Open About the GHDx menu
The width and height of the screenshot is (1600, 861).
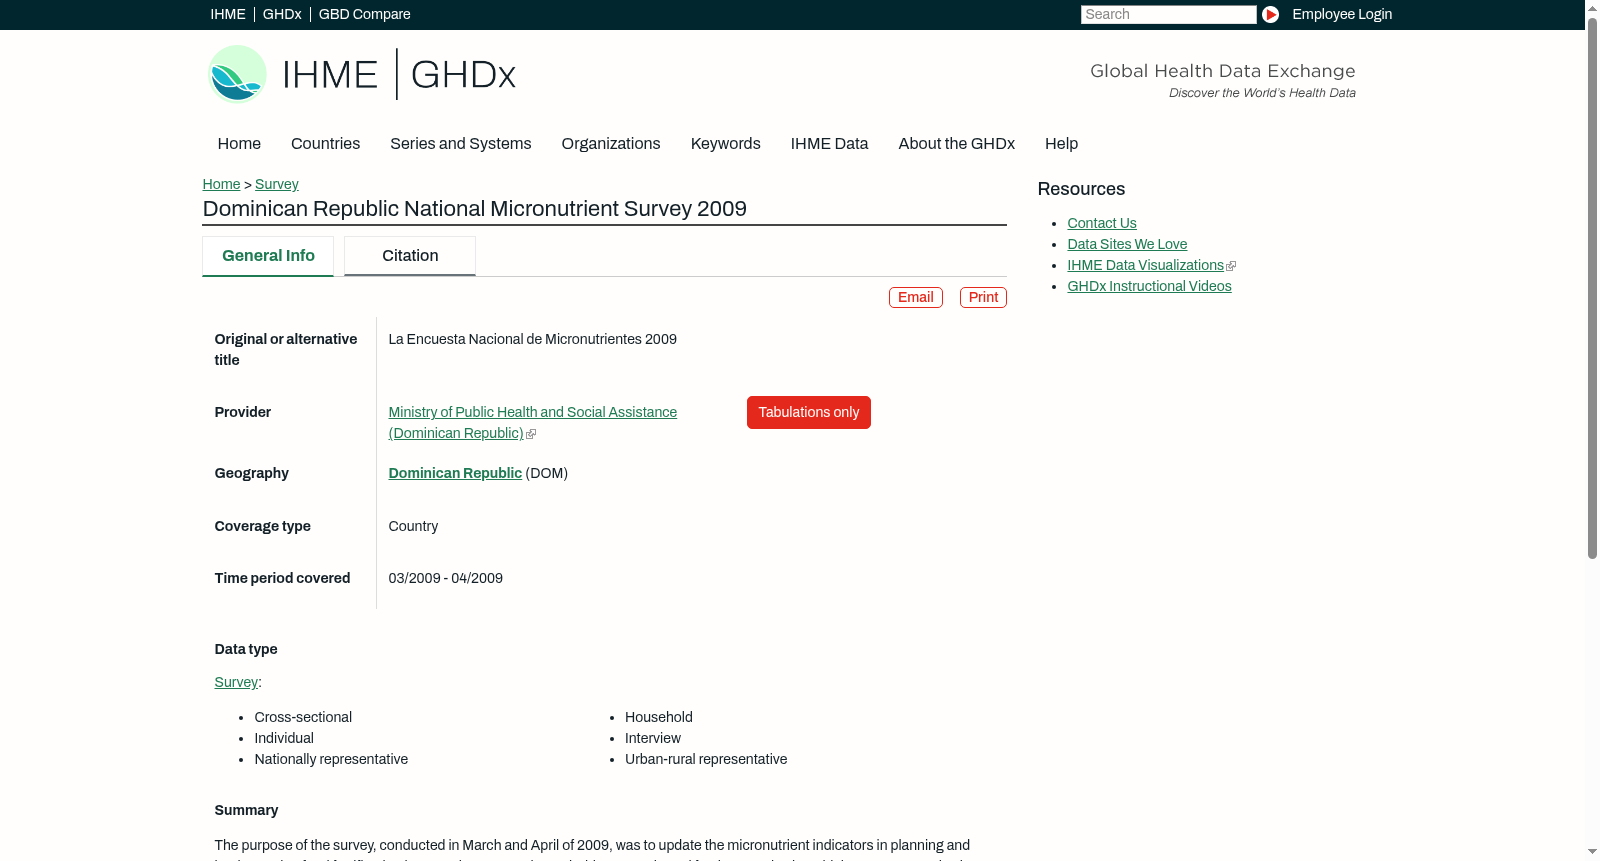(957, 144)
